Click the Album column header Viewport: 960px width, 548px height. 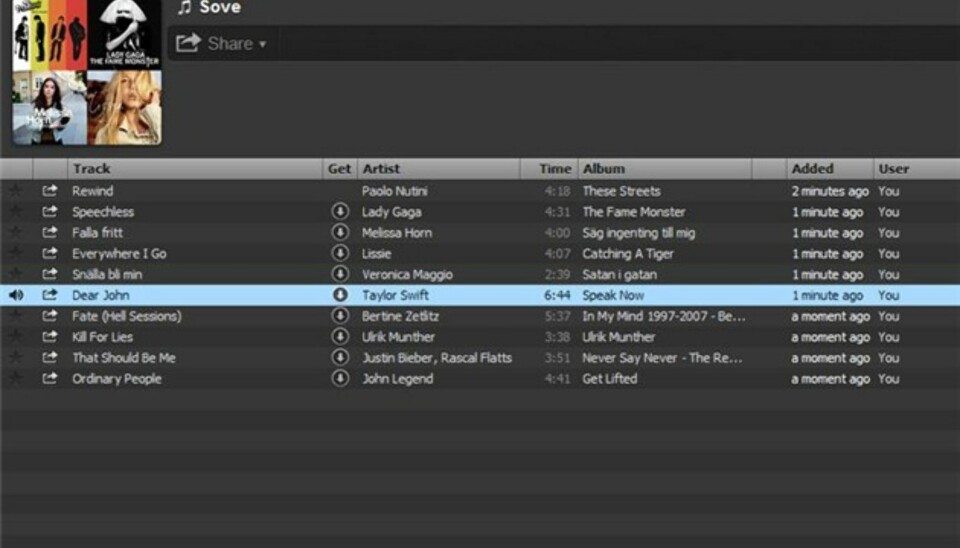604,169
